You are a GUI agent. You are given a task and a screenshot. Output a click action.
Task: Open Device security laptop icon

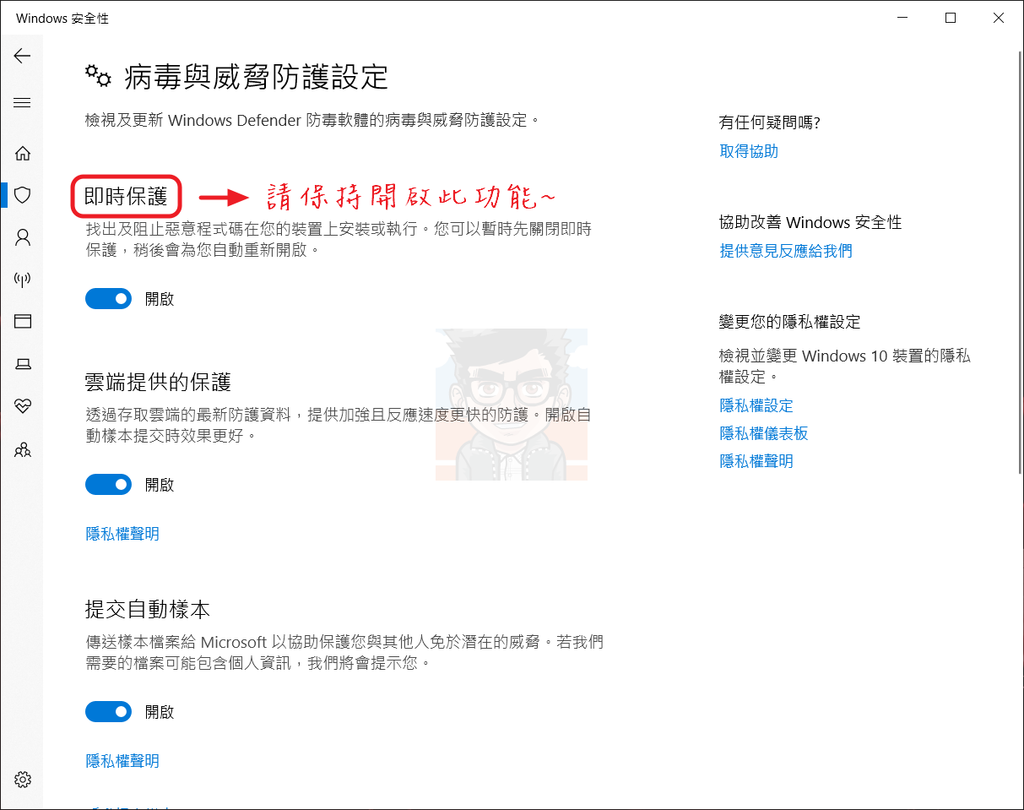(22, 363)
